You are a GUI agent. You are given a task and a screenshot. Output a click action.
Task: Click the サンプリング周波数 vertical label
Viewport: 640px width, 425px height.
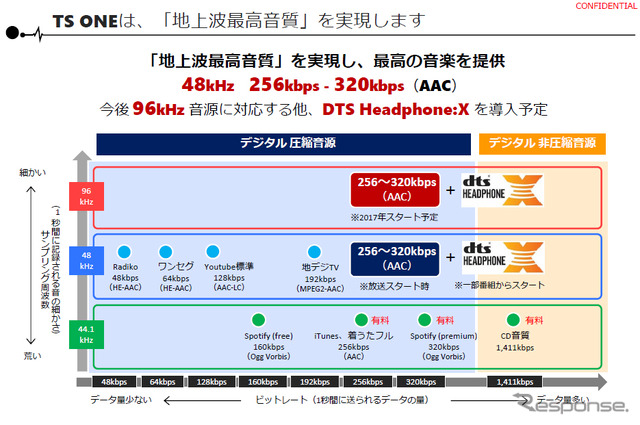pos(45,269)
